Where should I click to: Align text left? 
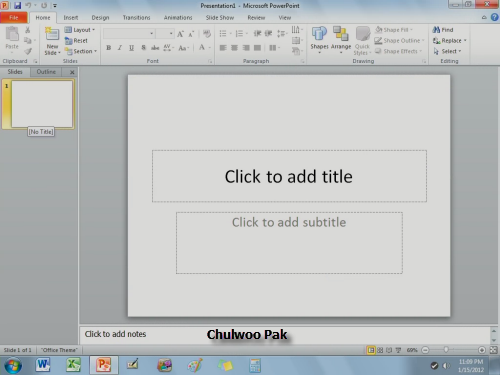click(223, 48)
